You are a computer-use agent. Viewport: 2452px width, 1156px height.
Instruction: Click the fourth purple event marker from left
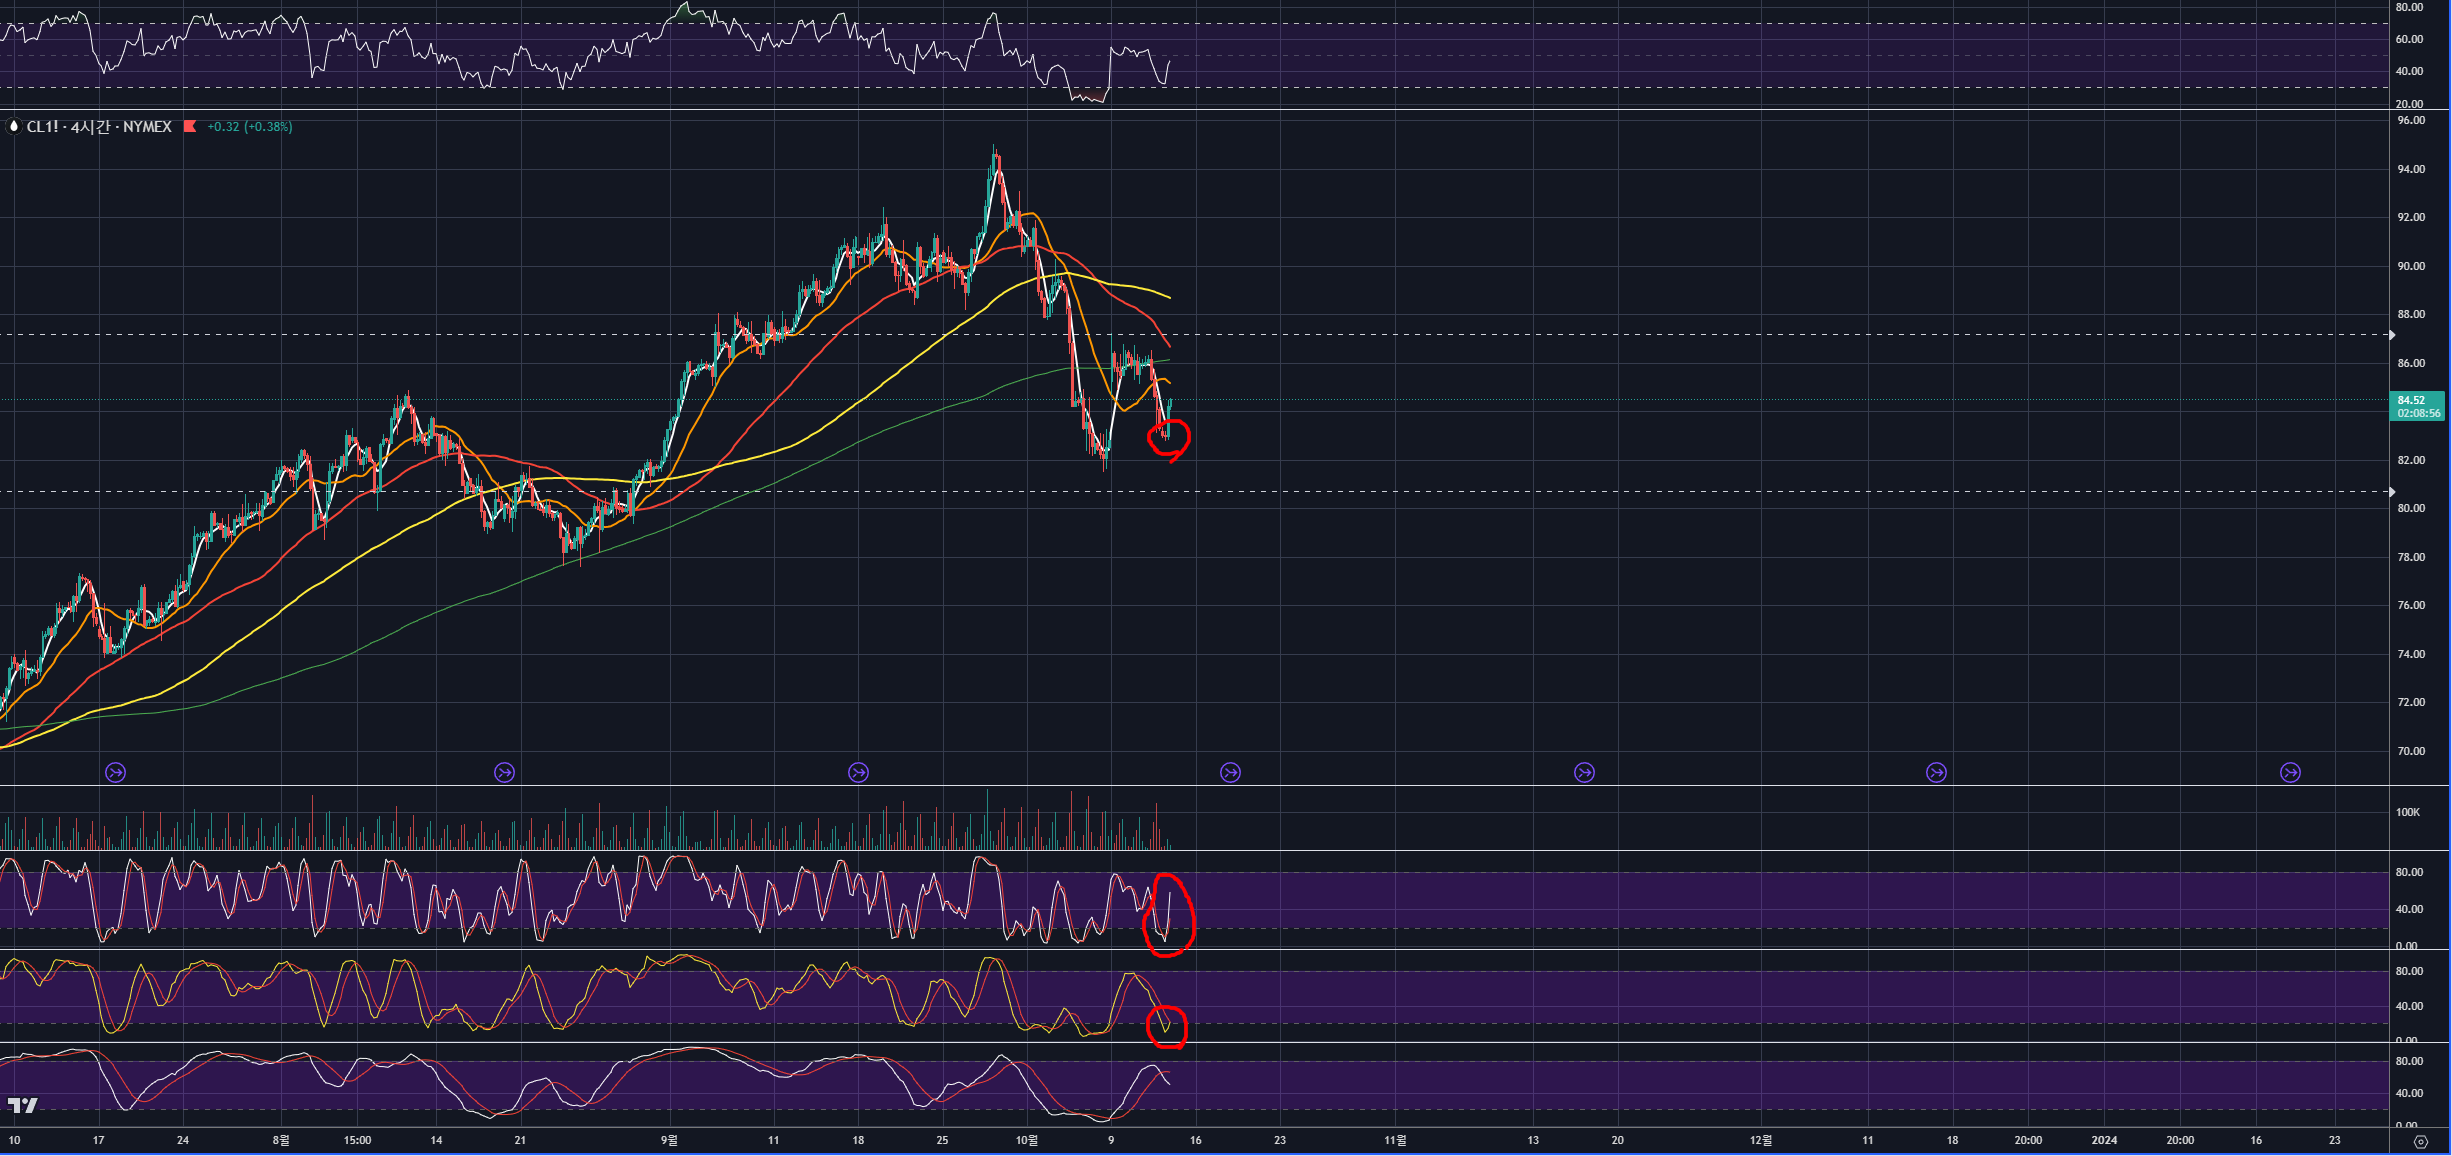tap(1231, 772)
